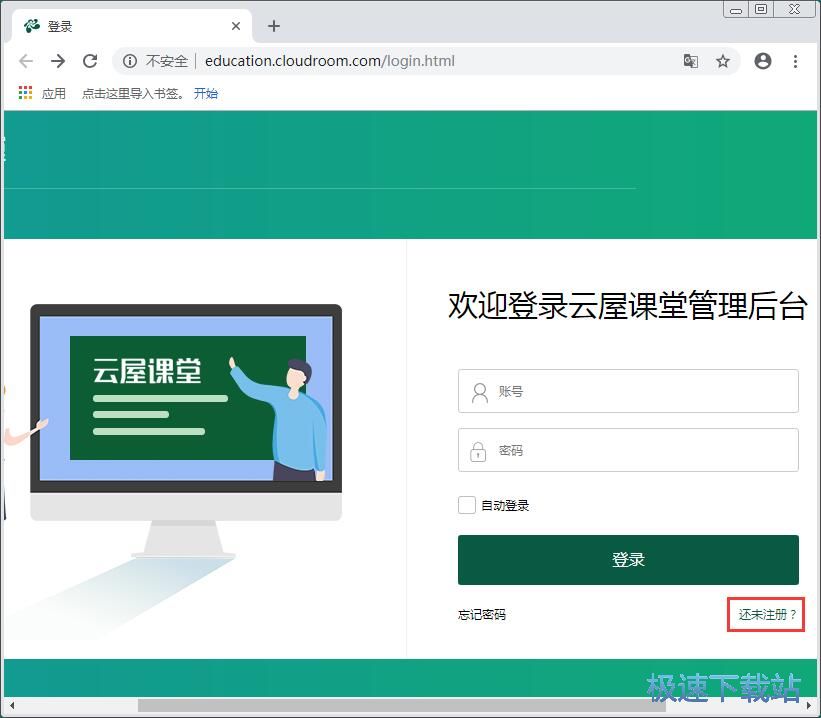
Task: Enable the 自动登录 checkbox
Action: [466, 505]
